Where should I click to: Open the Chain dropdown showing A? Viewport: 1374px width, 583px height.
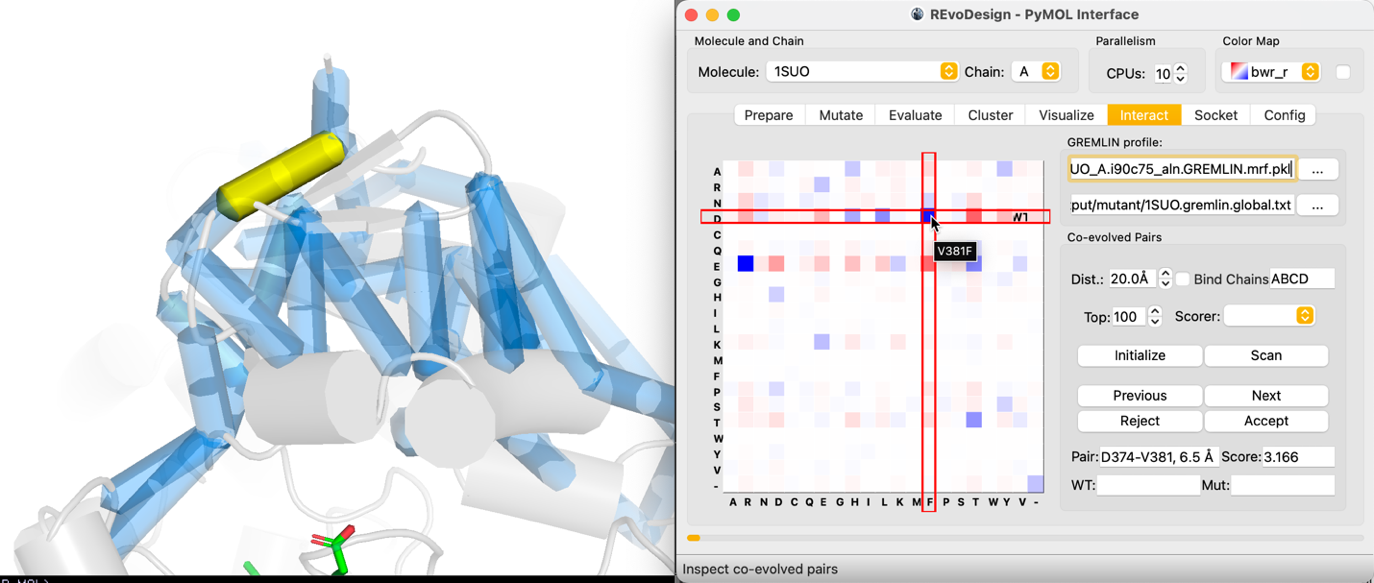[1035, 72]
